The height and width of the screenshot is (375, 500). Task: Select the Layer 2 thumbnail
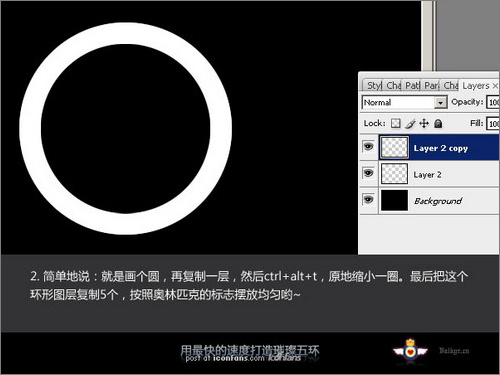pos(394,173)
